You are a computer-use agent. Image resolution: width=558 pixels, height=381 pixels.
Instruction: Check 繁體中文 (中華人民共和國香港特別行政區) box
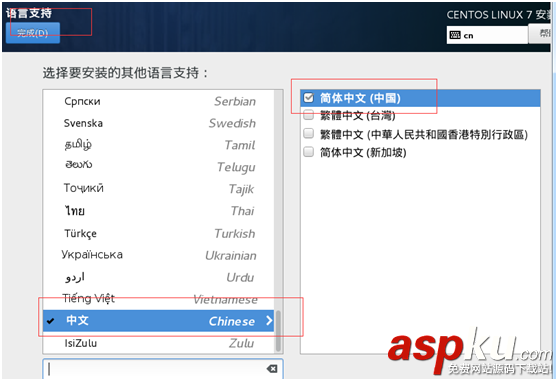(x=309, y=133)
